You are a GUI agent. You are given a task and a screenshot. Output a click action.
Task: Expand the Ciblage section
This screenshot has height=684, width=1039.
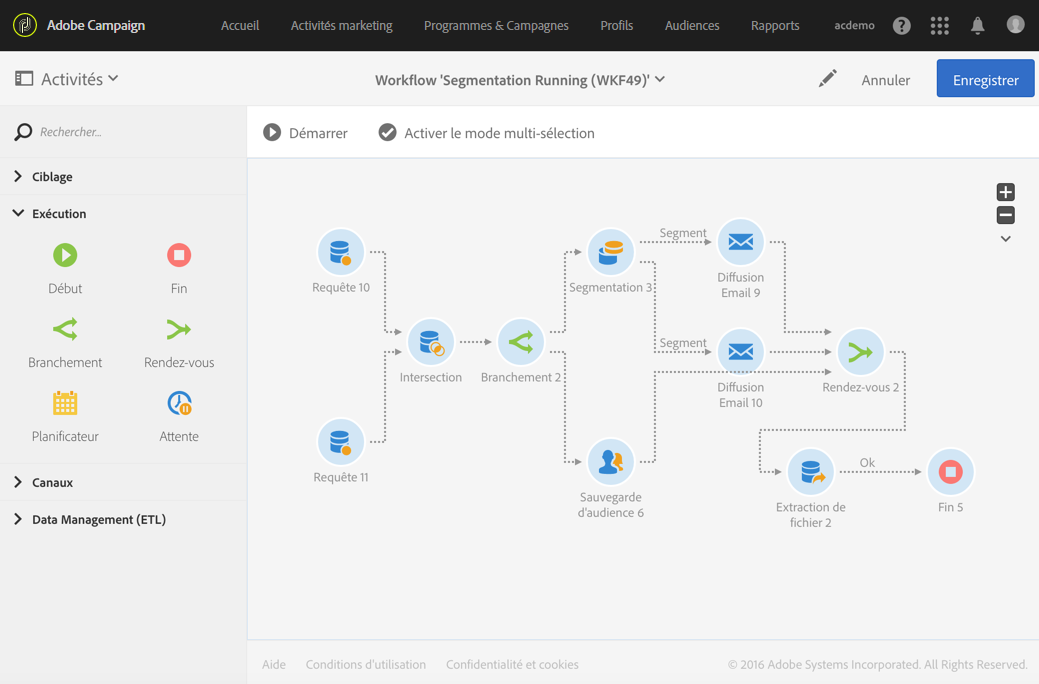tap(52, 177)
